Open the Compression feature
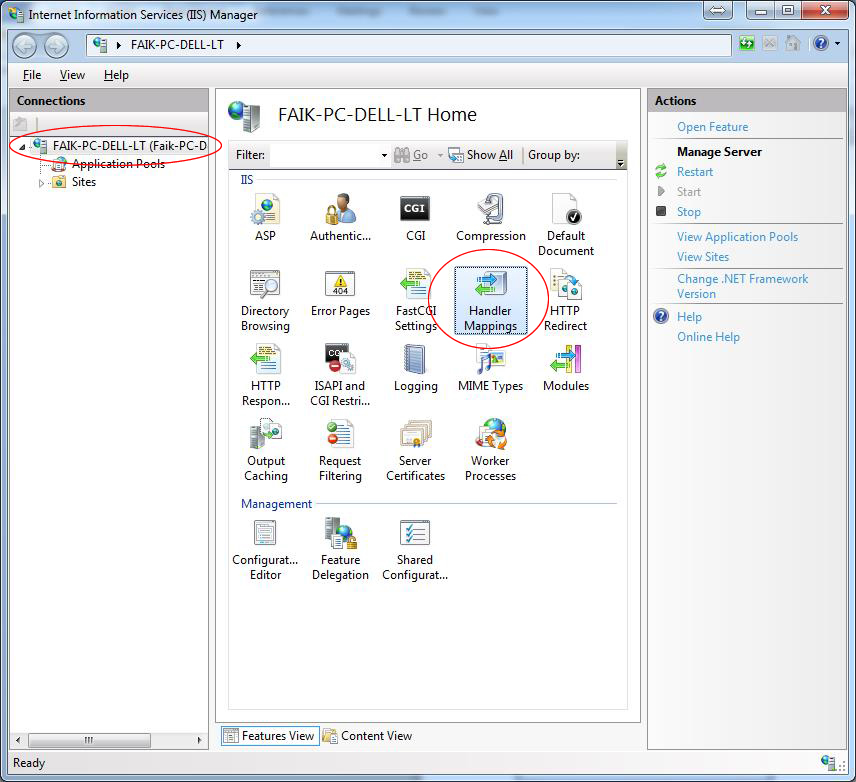Screen dimensions: 856x782 pyautogui.click(x=491, y=217)
